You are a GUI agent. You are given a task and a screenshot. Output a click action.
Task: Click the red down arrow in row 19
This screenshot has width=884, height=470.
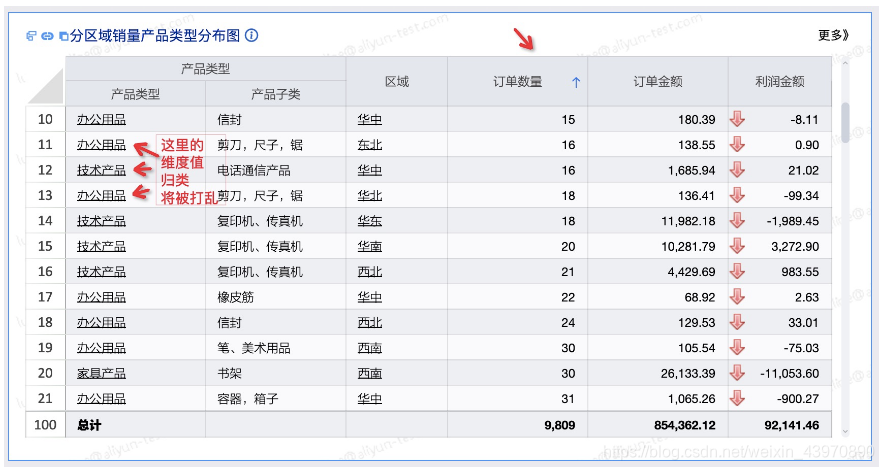pos(737,347)
